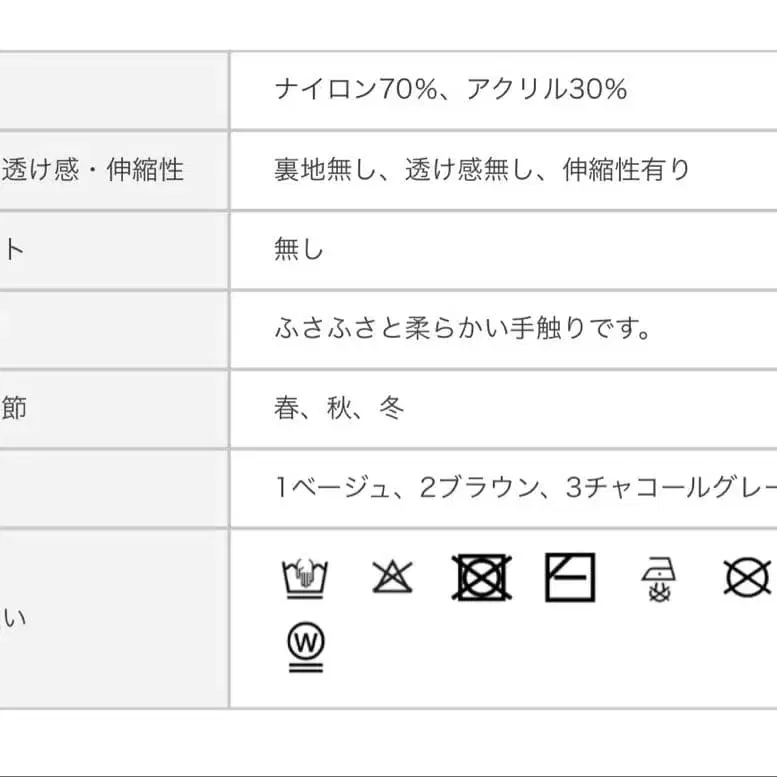Click the seasons value 春、秋、冬
777x777 pixels.
click(339, 408)
